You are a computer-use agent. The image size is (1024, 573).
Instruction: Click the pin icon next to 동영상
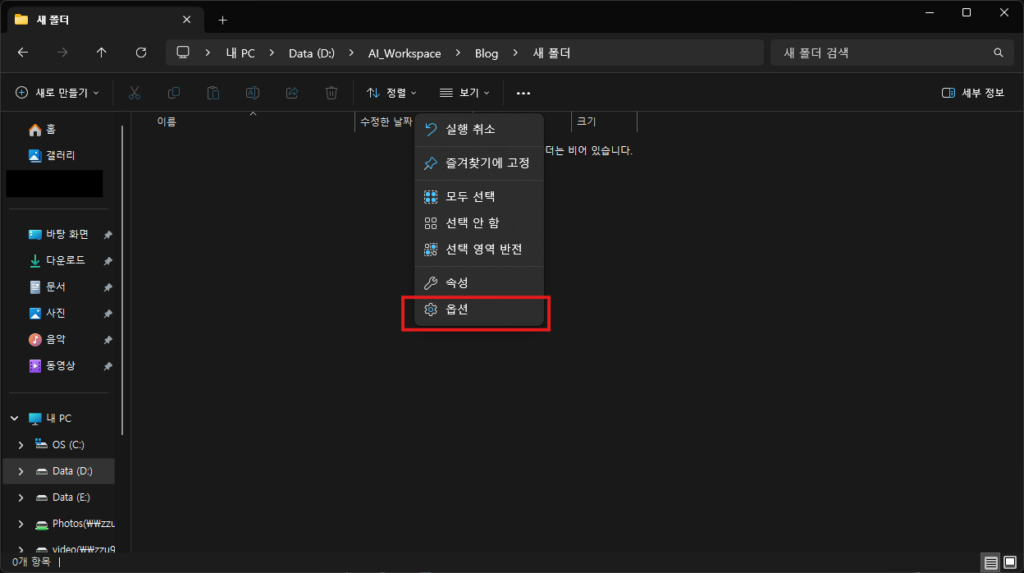108,366
